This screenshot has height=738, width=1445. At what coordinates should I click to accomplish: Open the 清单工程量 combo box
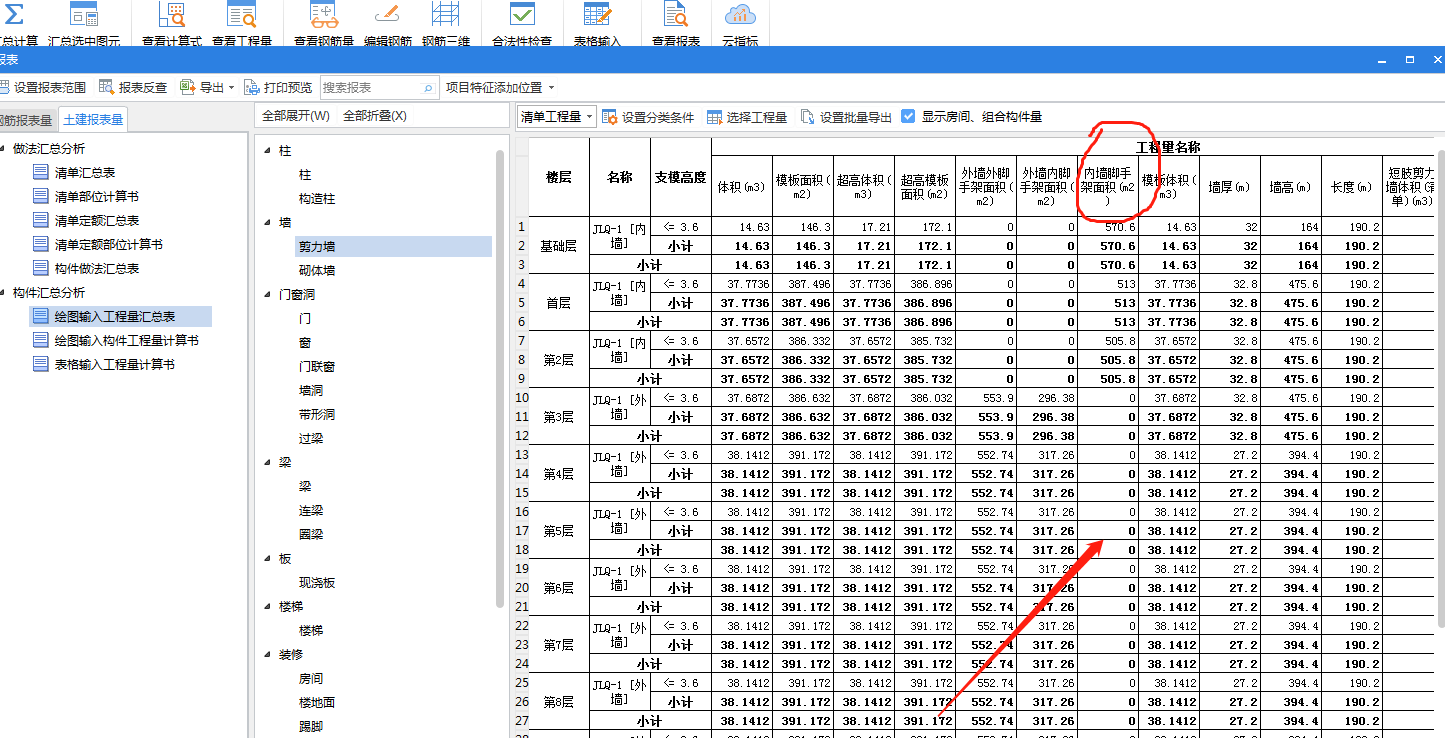(557, 117)
